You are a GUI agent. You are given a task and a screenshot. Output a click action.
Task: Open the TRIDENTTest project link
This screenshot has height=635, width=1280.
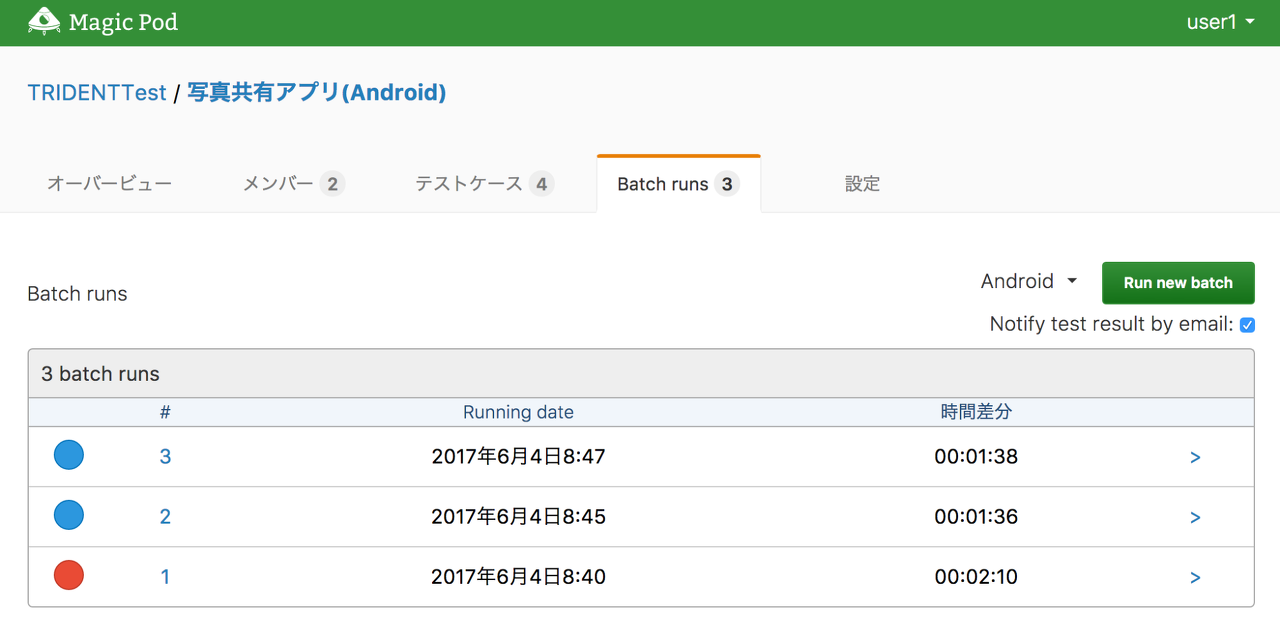pos(96,92)
